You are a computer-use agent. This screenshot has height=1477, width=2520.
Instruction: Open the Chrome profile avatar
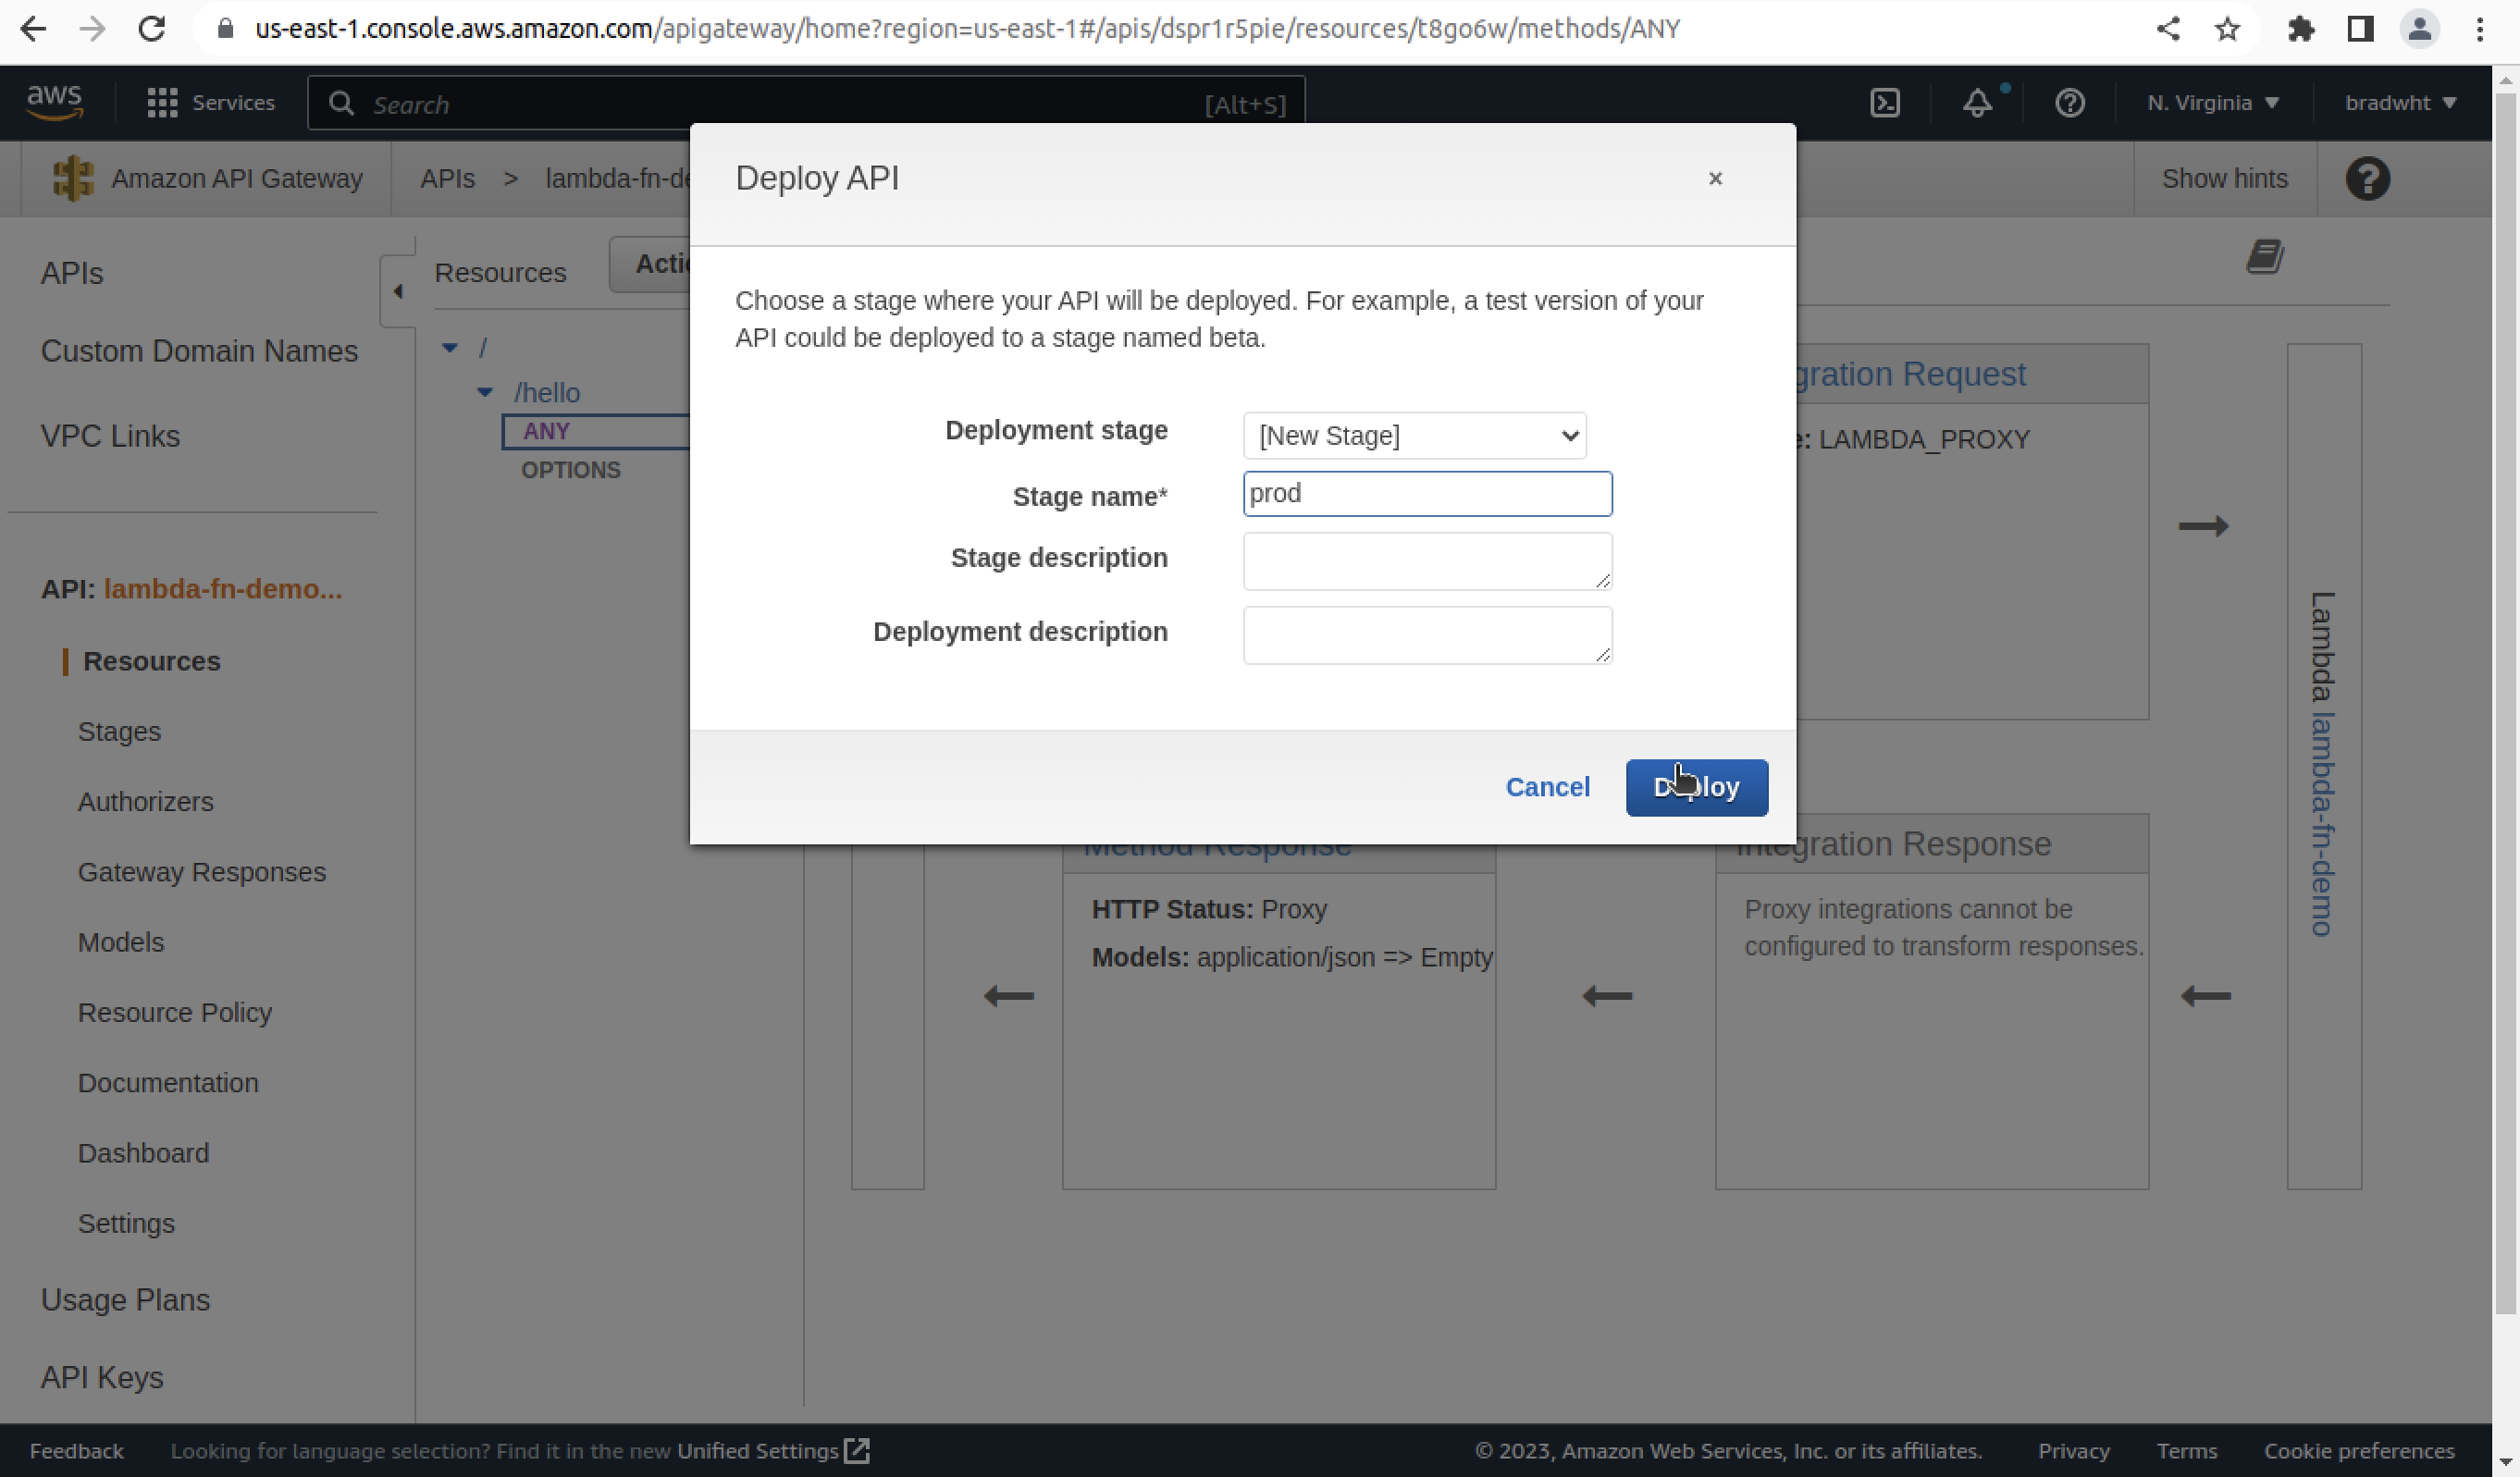[2420, 29]
